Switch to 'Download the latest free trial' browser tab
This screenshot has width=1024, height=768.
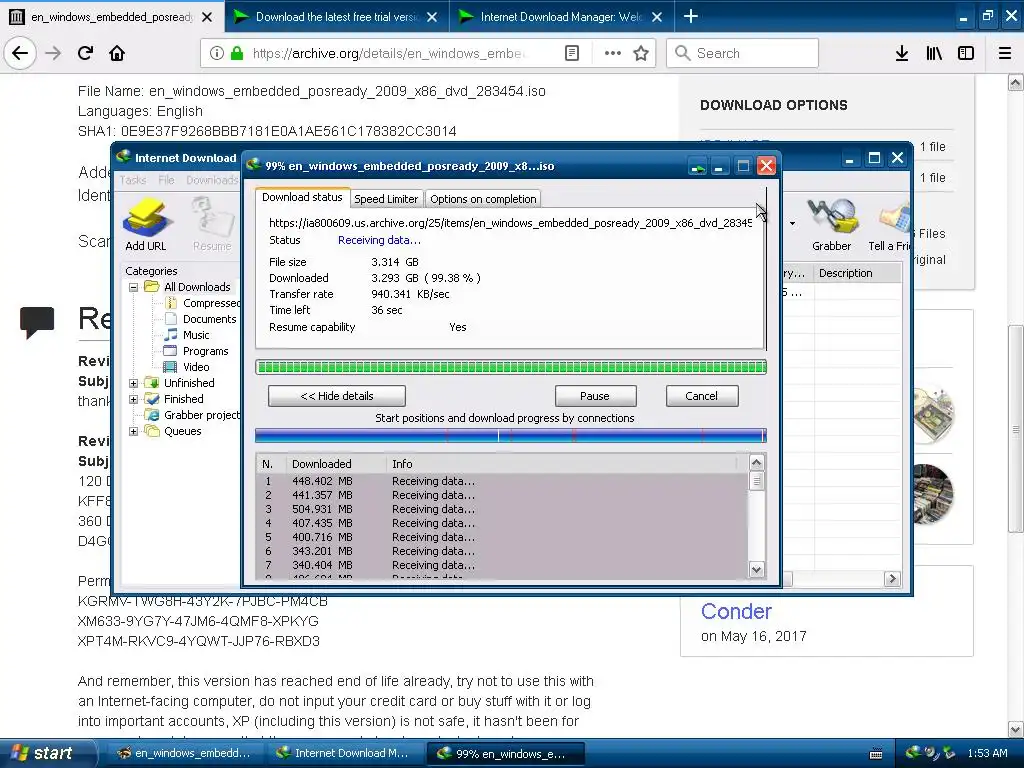[337, 16]
